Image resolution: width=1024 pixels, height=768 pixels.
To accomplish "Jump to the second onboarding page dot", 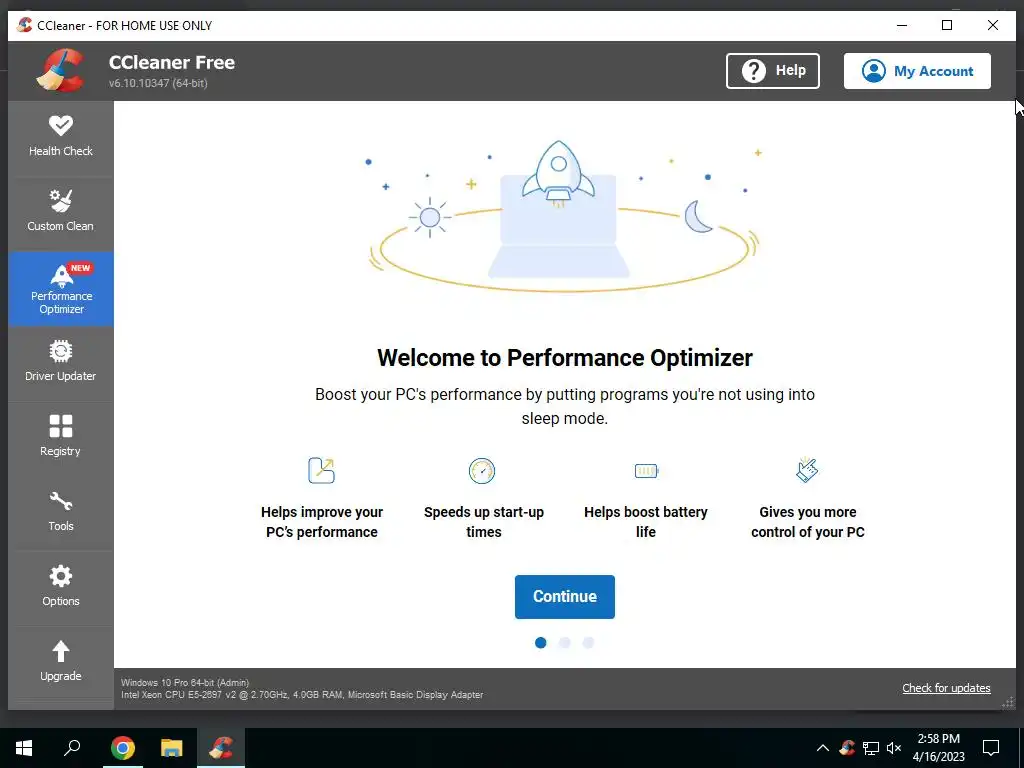I will click(x=564, y=643).
